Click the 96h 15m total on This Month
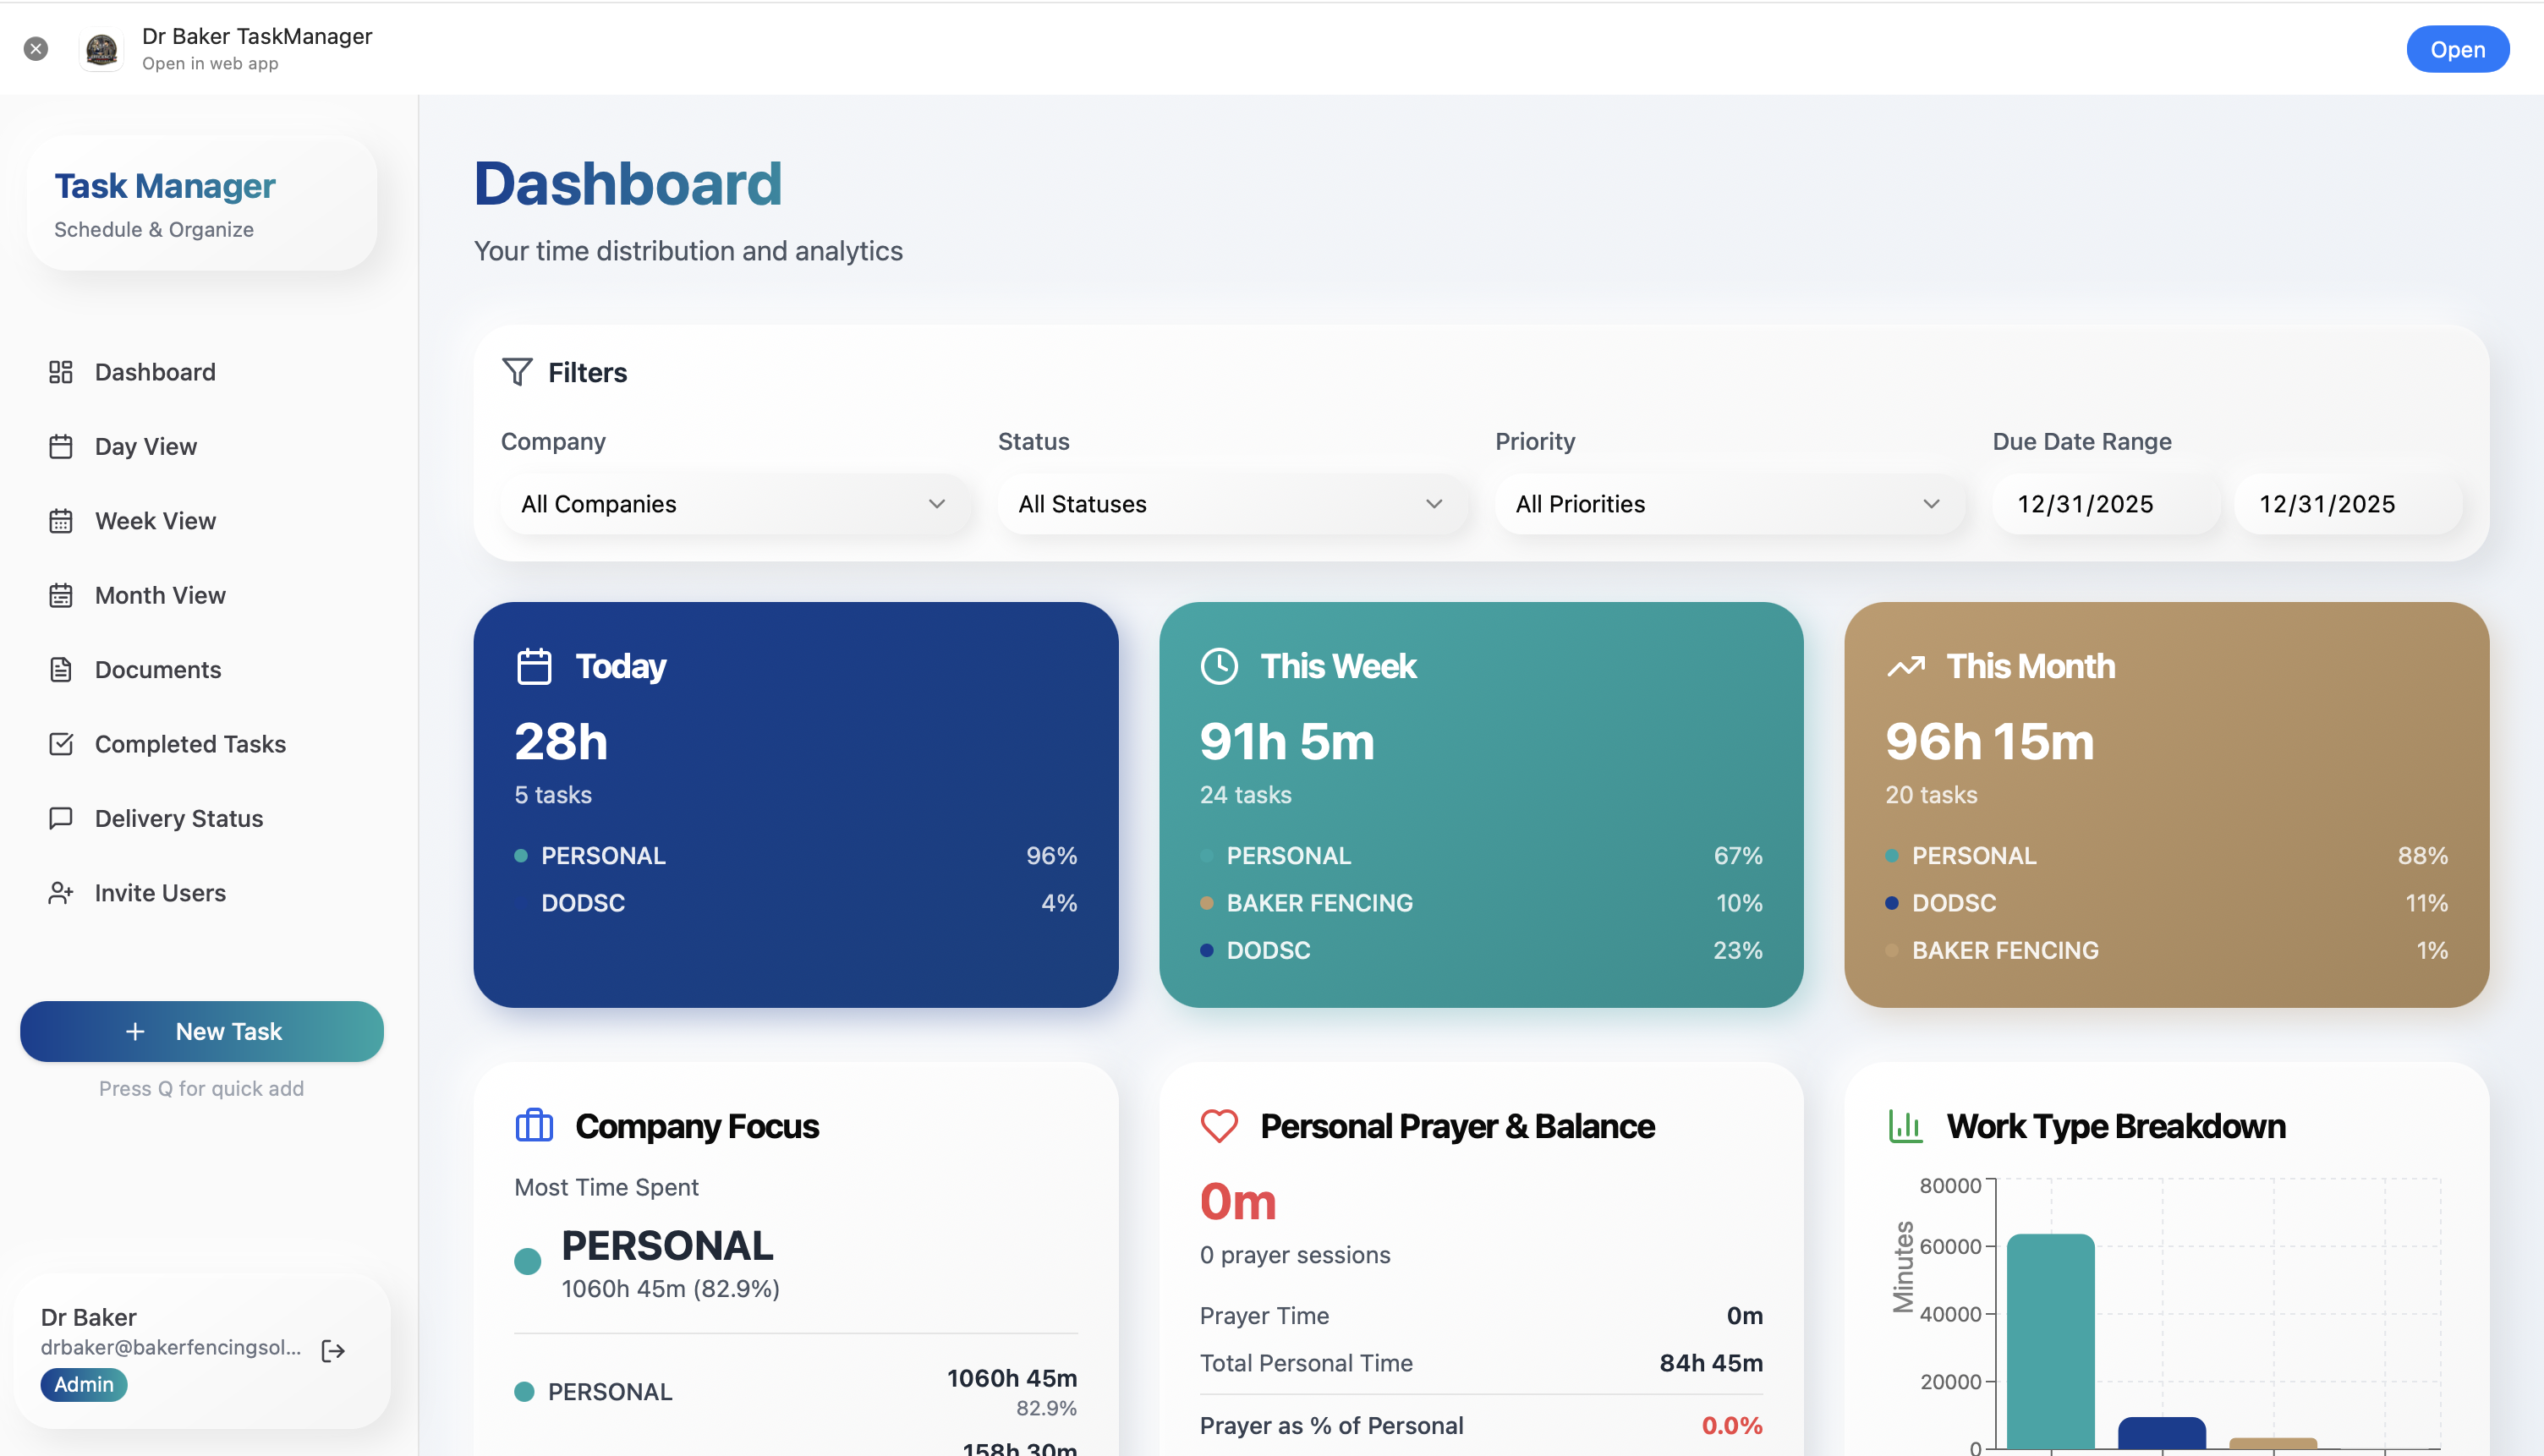 (1989, 742)
